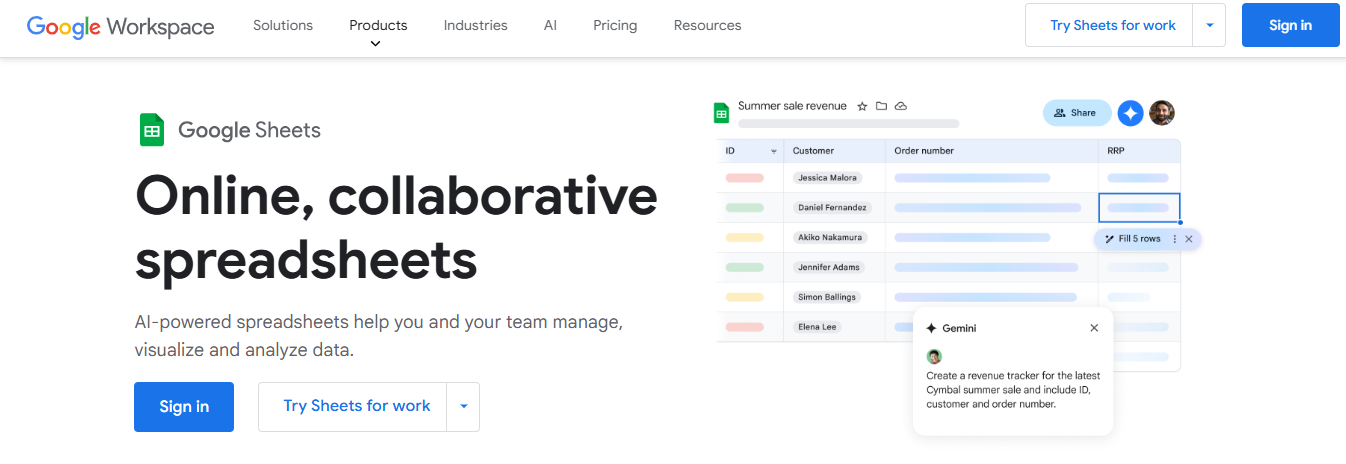Select the Daniel Fernandez chip
Image resolution: width=1346 pixels, height=464 pixels.
[x=833, y=208]
